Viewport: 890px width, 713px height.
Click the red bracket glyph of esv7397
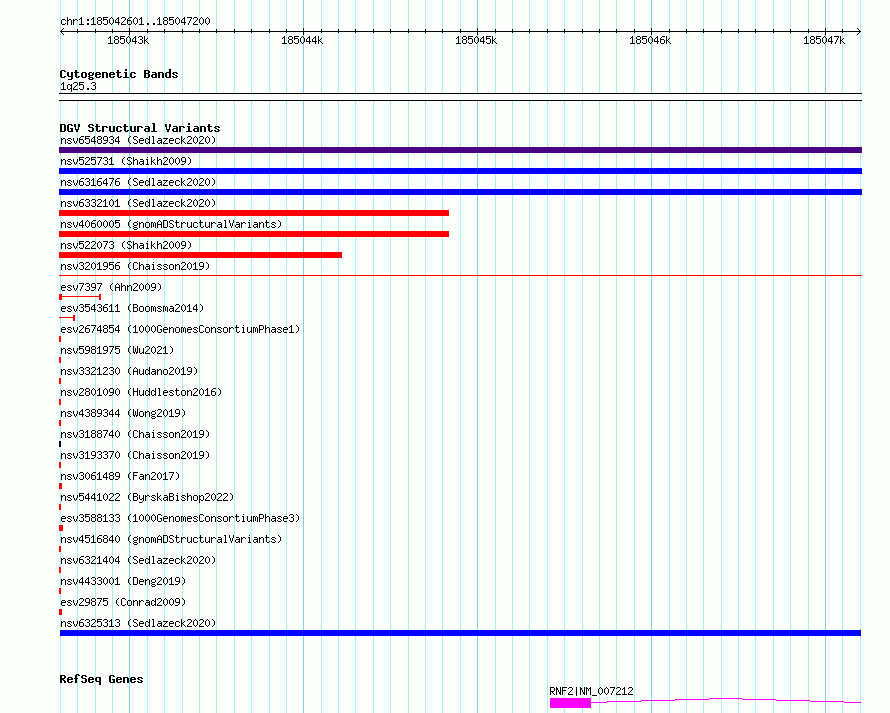click(x=80, y=297)
